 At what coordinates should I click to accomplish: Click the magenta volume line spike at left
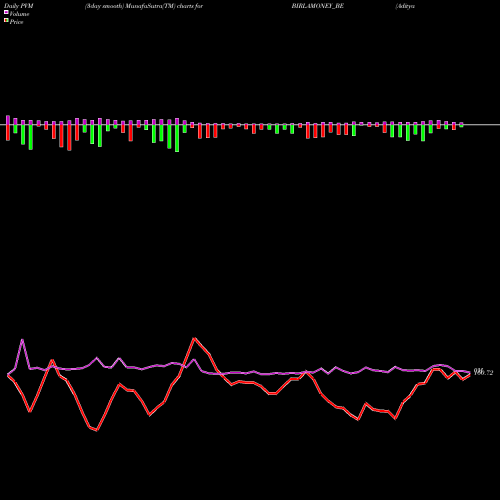tap(22, 340)
